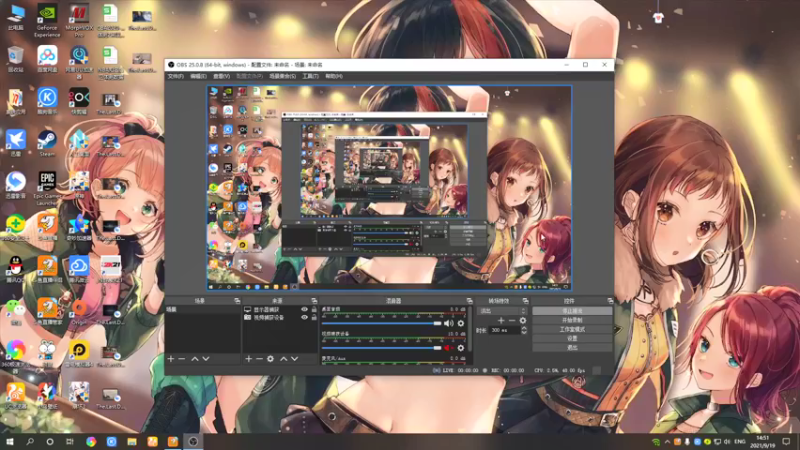
Task: Move the selected source up
Action: 284,359
